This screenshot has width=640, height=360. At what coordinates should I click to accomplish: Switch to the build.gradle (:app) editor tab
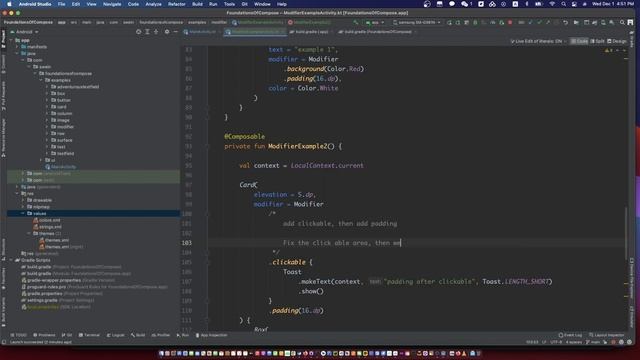tap(311, 32)
